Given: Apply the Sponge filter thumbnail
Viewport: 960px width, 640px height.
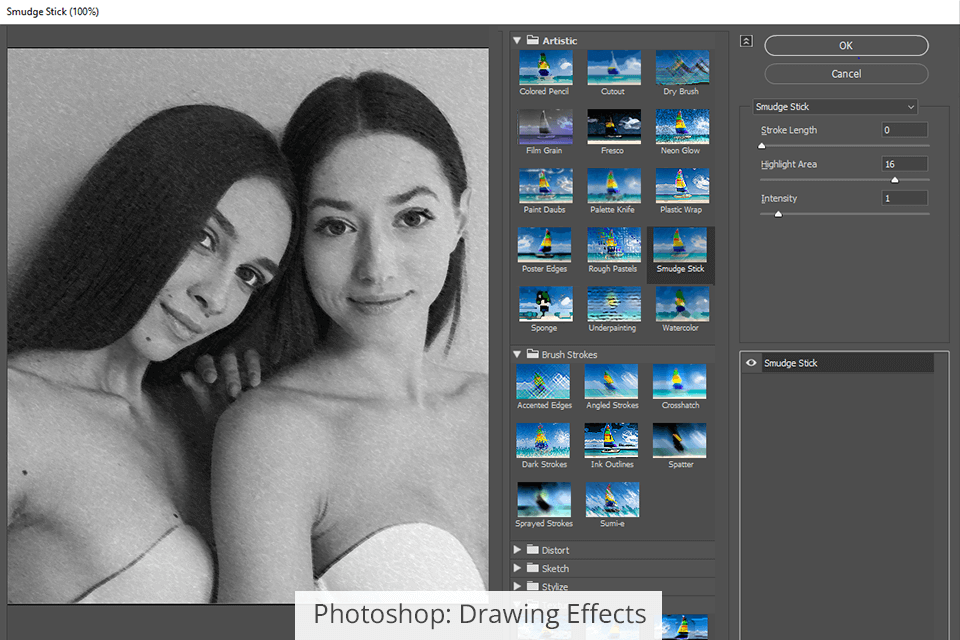Looking at the screenshot, I should (546, 304).
